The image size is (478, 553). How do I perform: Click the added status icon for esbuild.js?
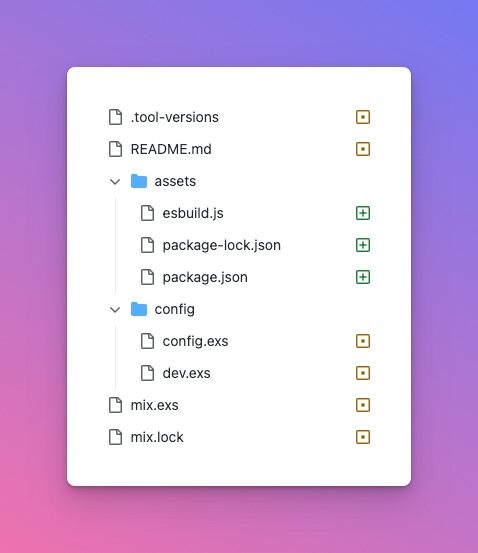point(363,213)
